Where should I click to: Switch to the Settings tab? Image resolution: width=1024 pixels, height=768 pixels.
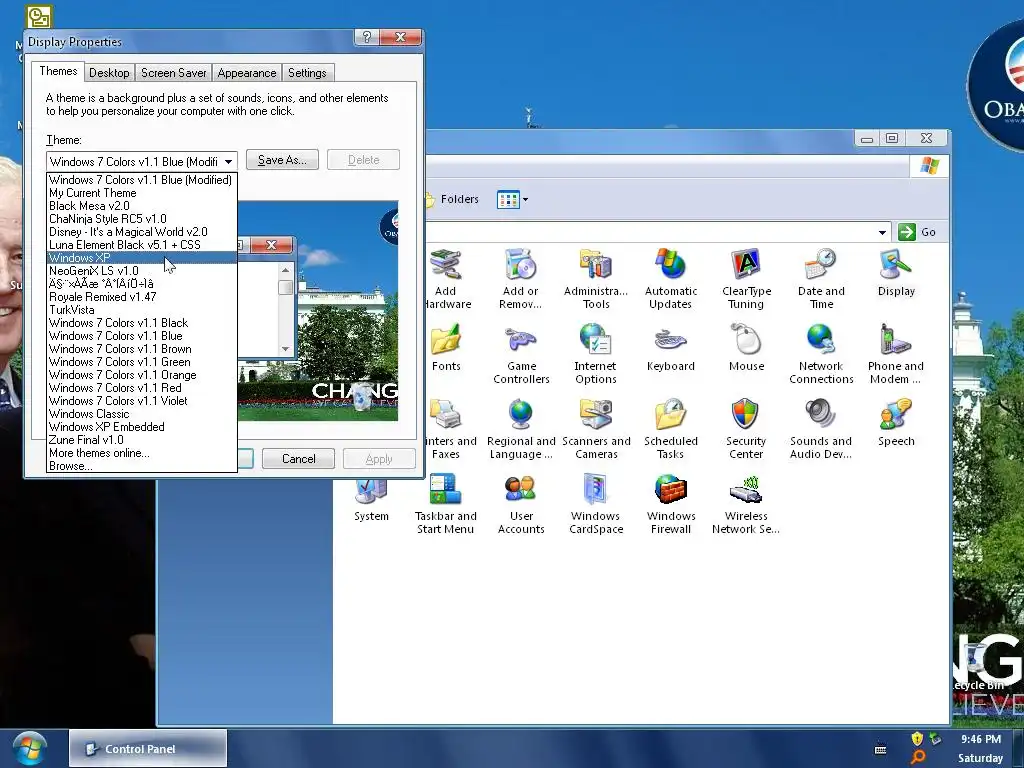click(307, 72)
